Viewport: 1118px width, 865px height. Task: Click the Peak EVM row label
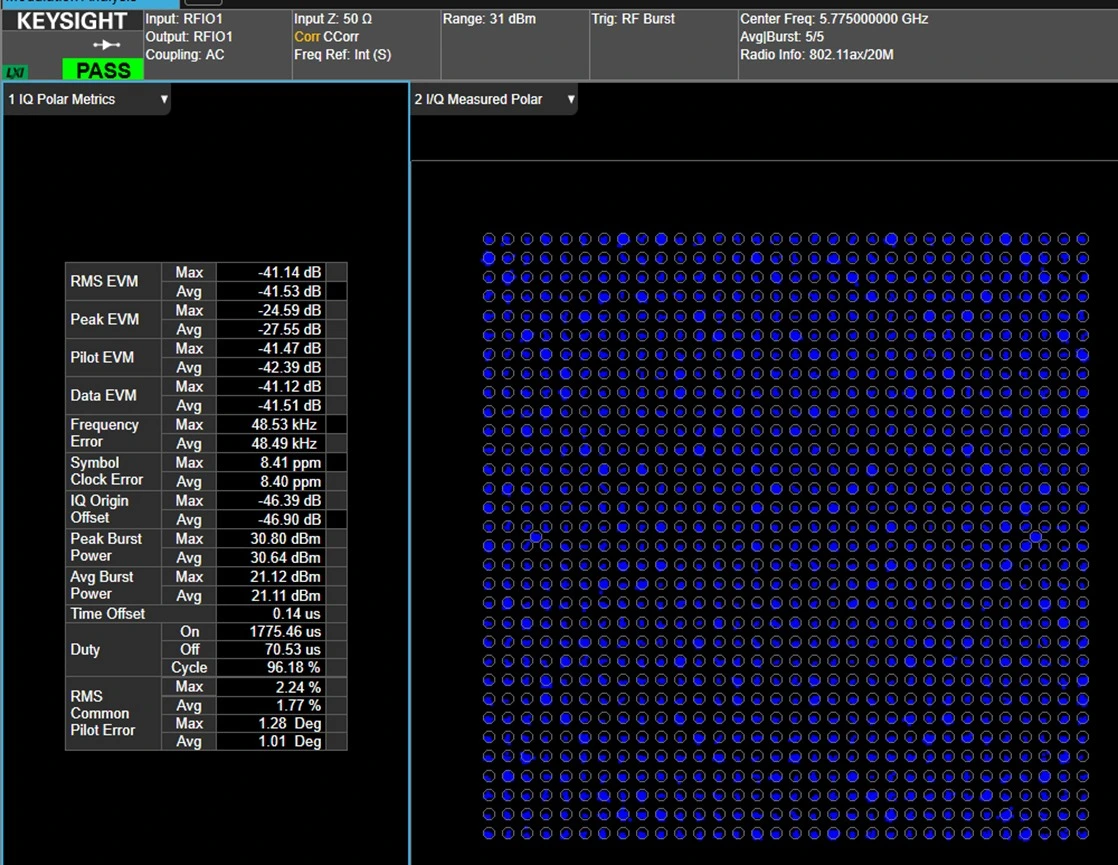click(105, 319)
